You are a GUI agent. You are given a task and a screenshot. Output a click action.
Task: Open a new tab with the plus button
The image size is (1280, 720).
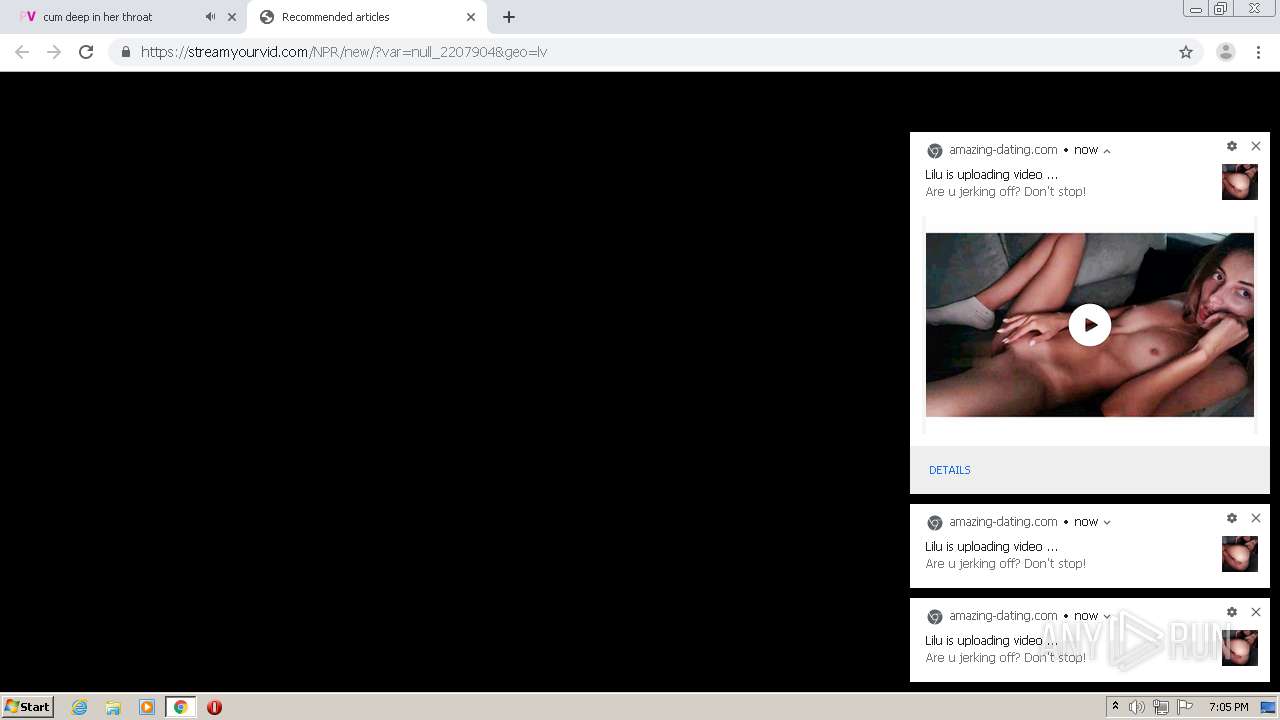point(509,17)
